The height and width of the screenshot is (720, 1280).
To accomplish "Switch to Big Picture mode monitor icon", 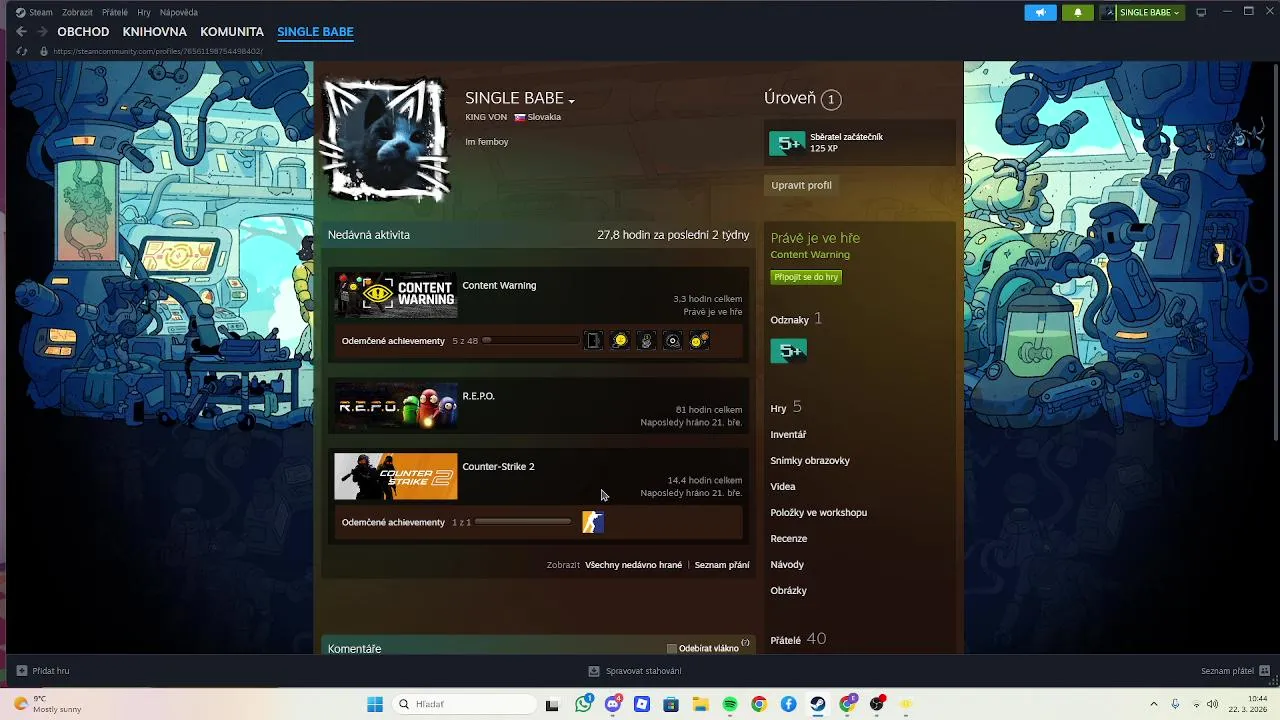I will pyautogui.click(x=1201, y=12).
